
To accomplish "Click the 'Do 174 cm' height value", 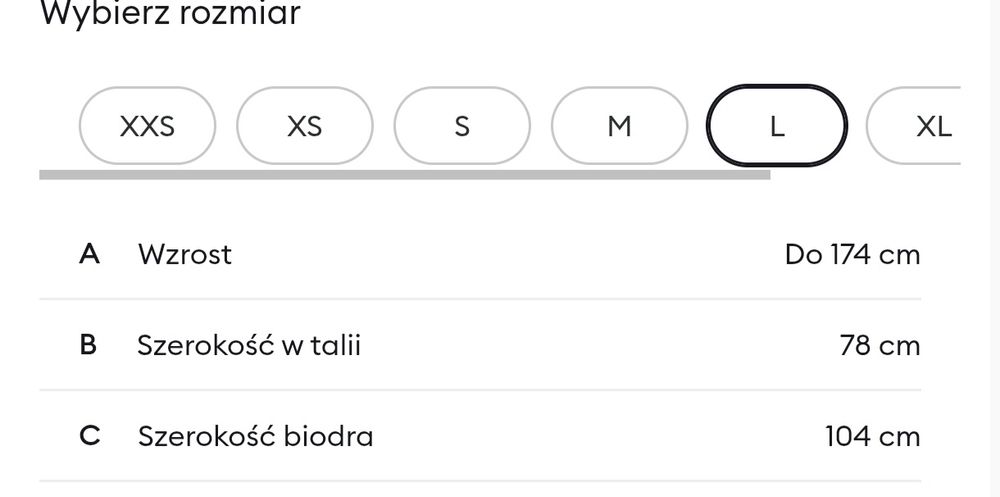I will [x=852, y=255].
